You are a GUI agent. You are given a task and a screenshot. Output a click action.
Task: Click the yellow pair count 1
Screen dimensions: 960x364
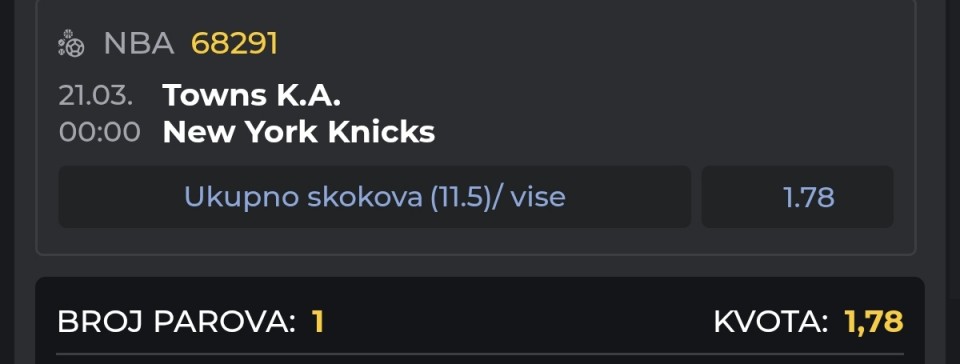[317, 322]
